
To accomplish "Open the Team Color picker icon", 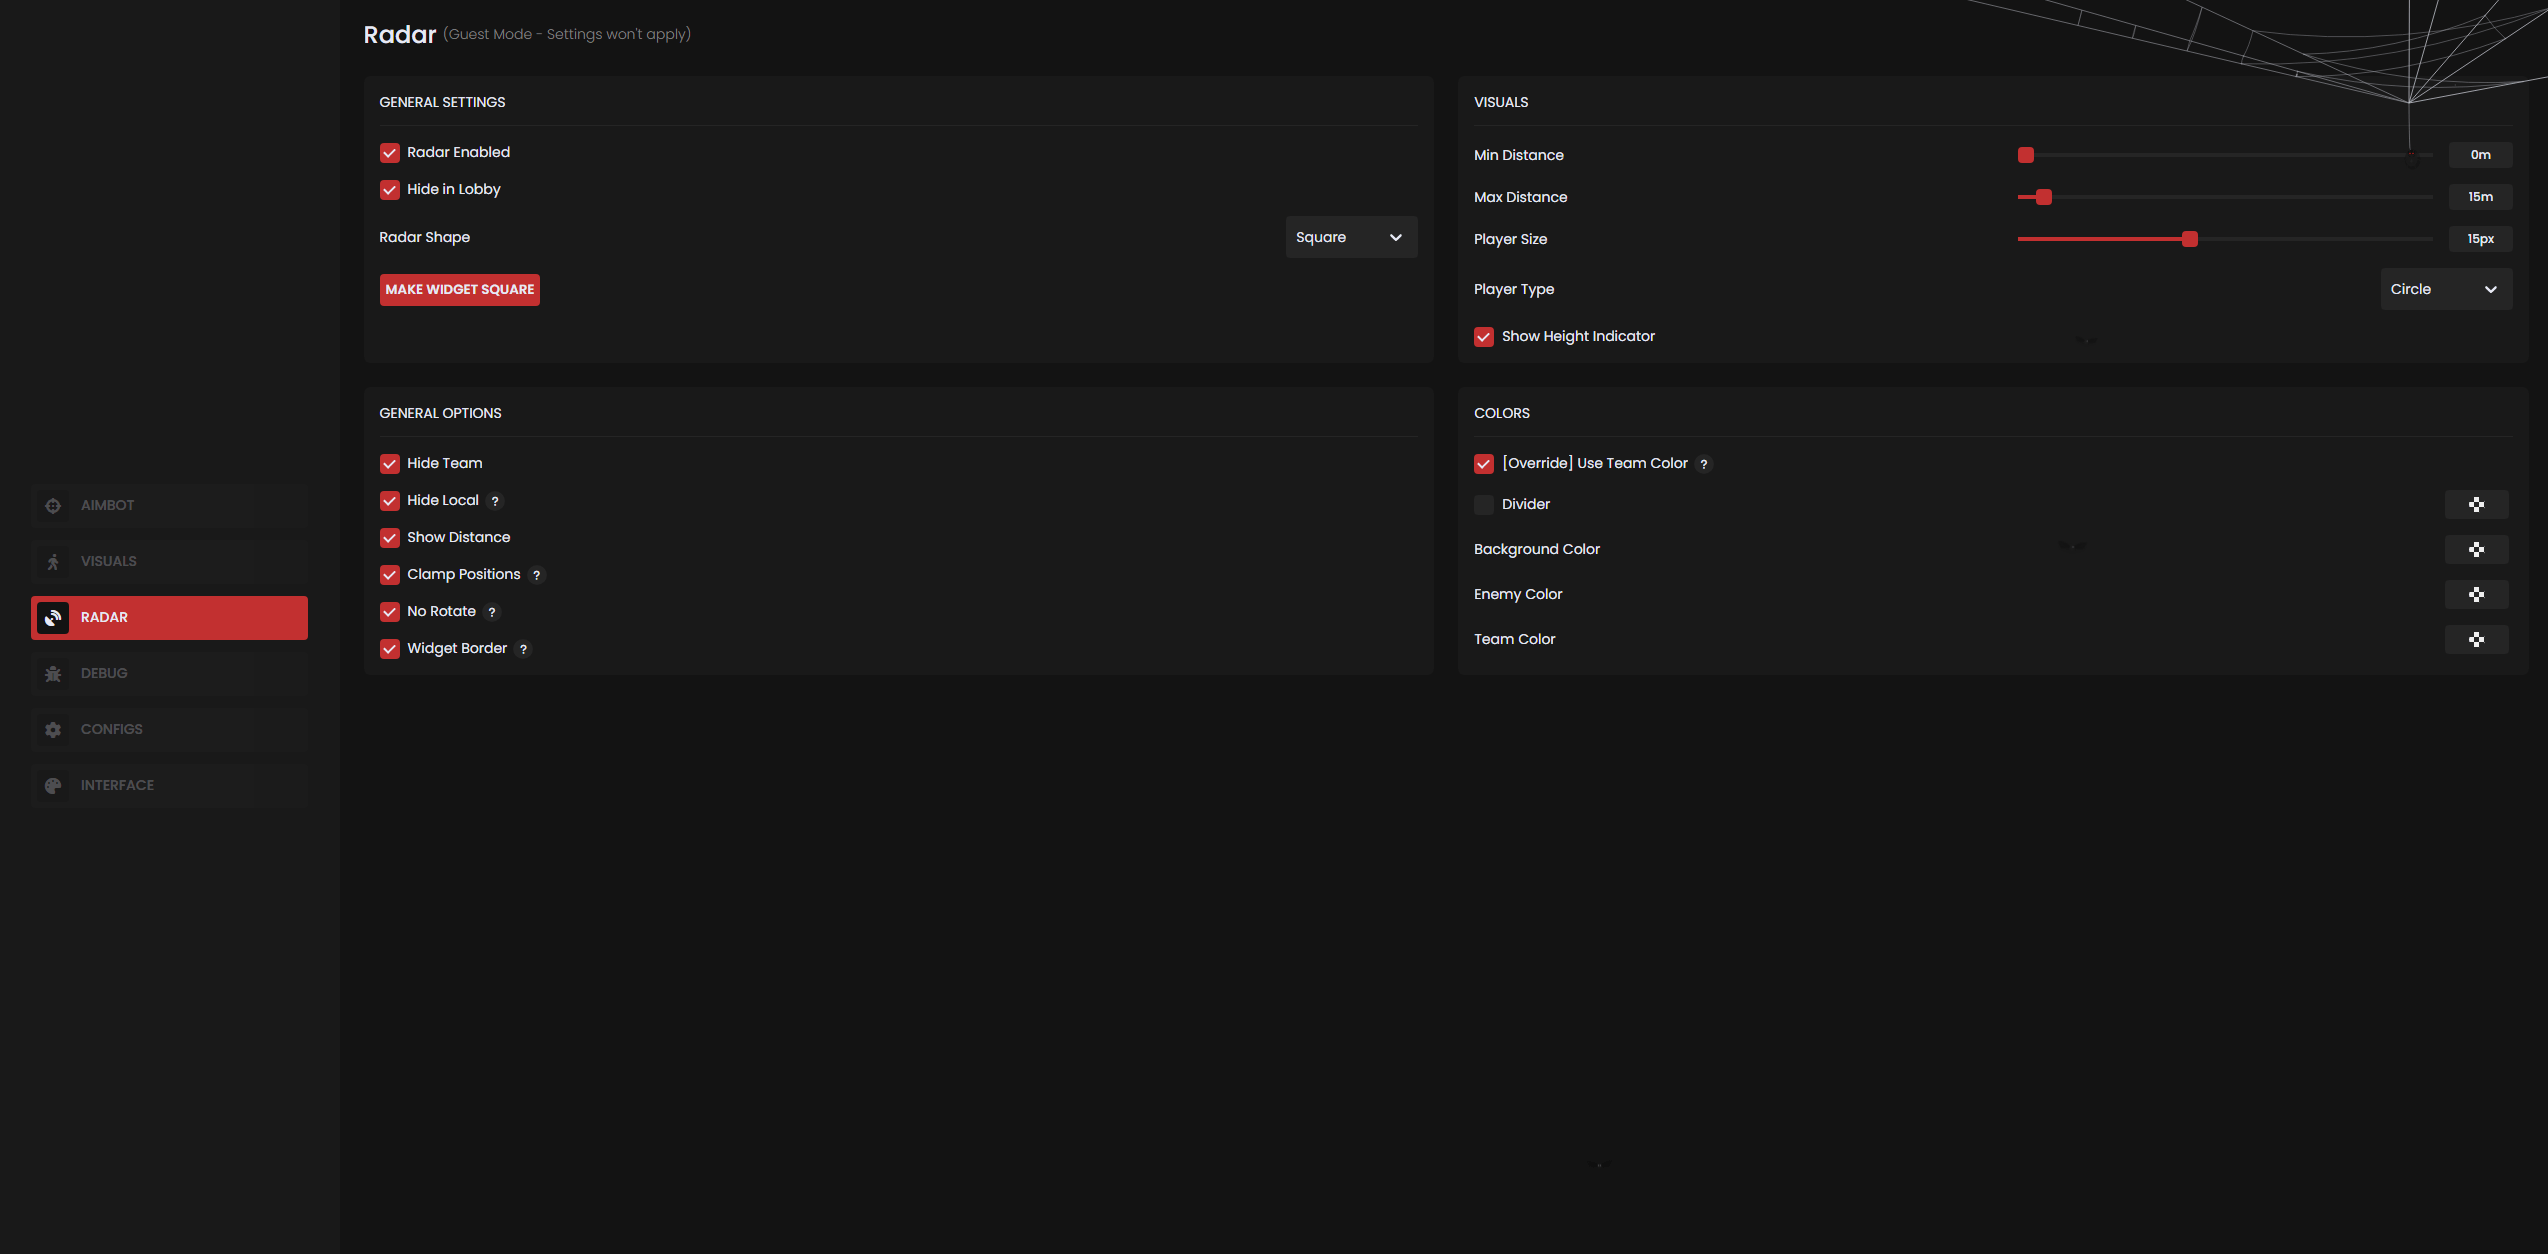I will pos(2476,640).
